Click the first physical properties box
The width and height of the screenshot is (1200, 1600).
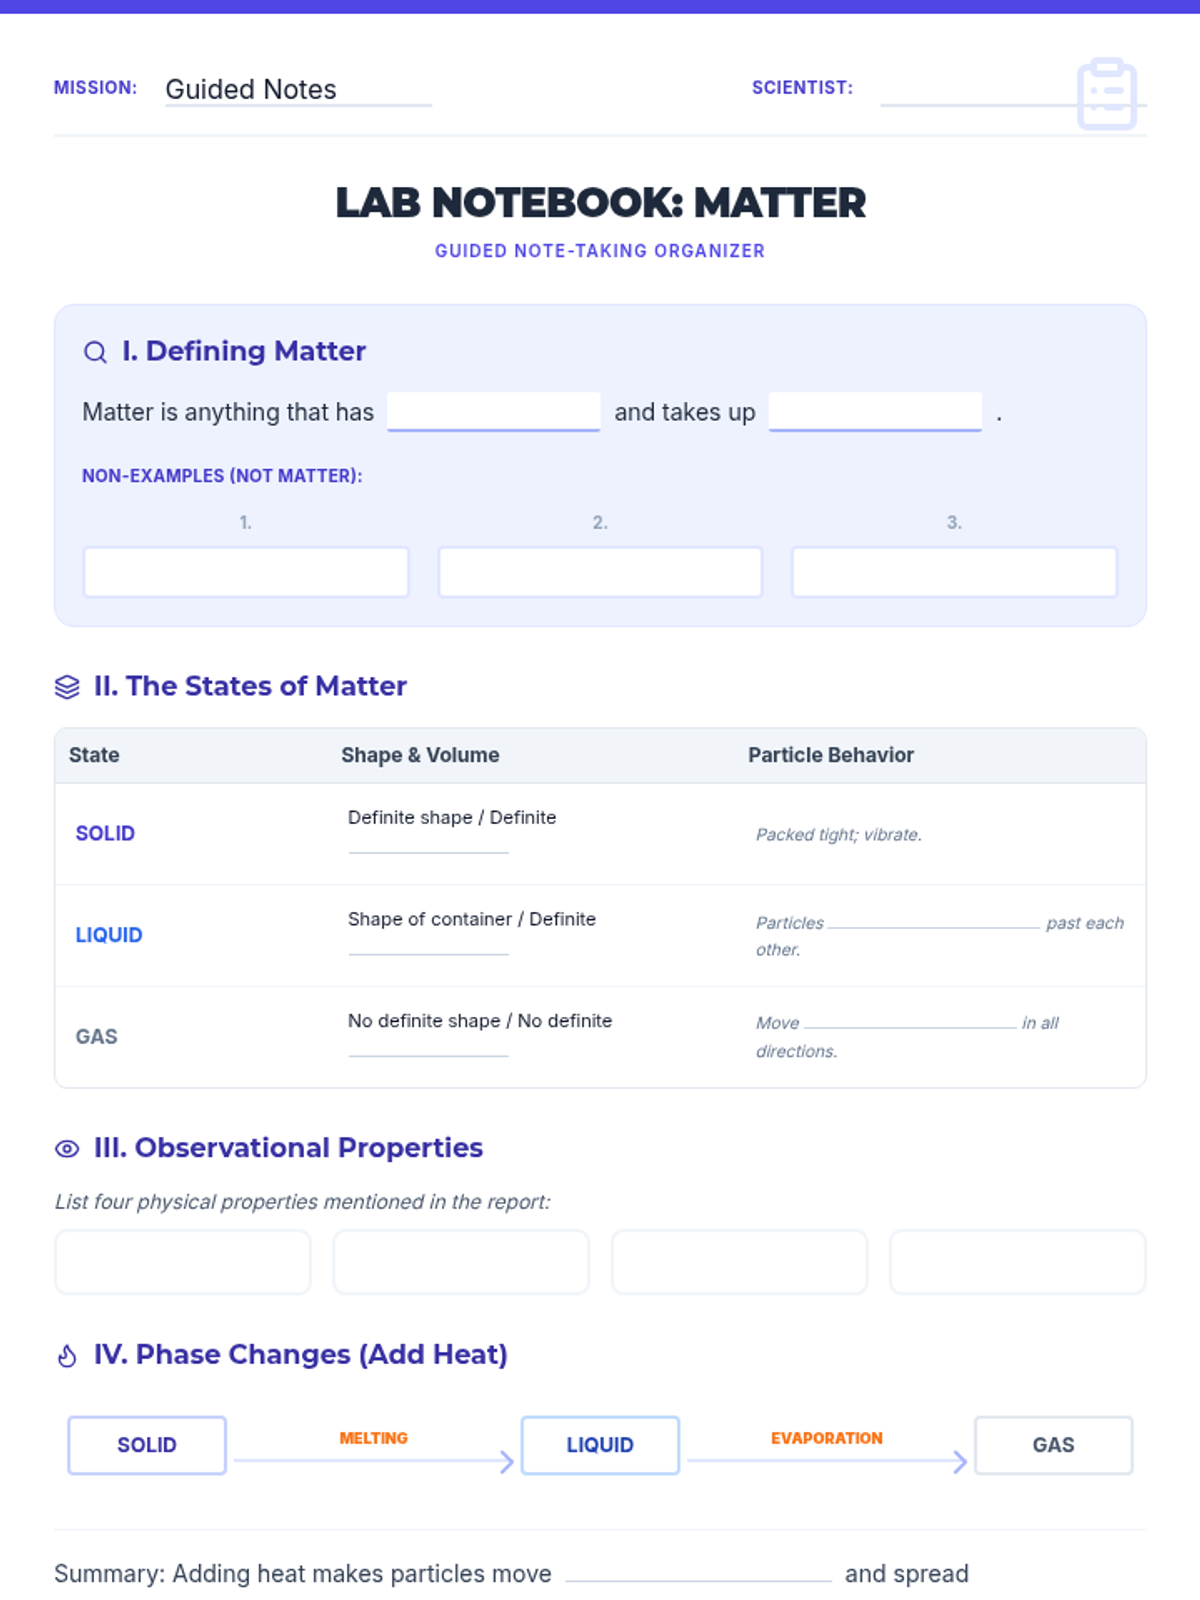[183, 1262]
